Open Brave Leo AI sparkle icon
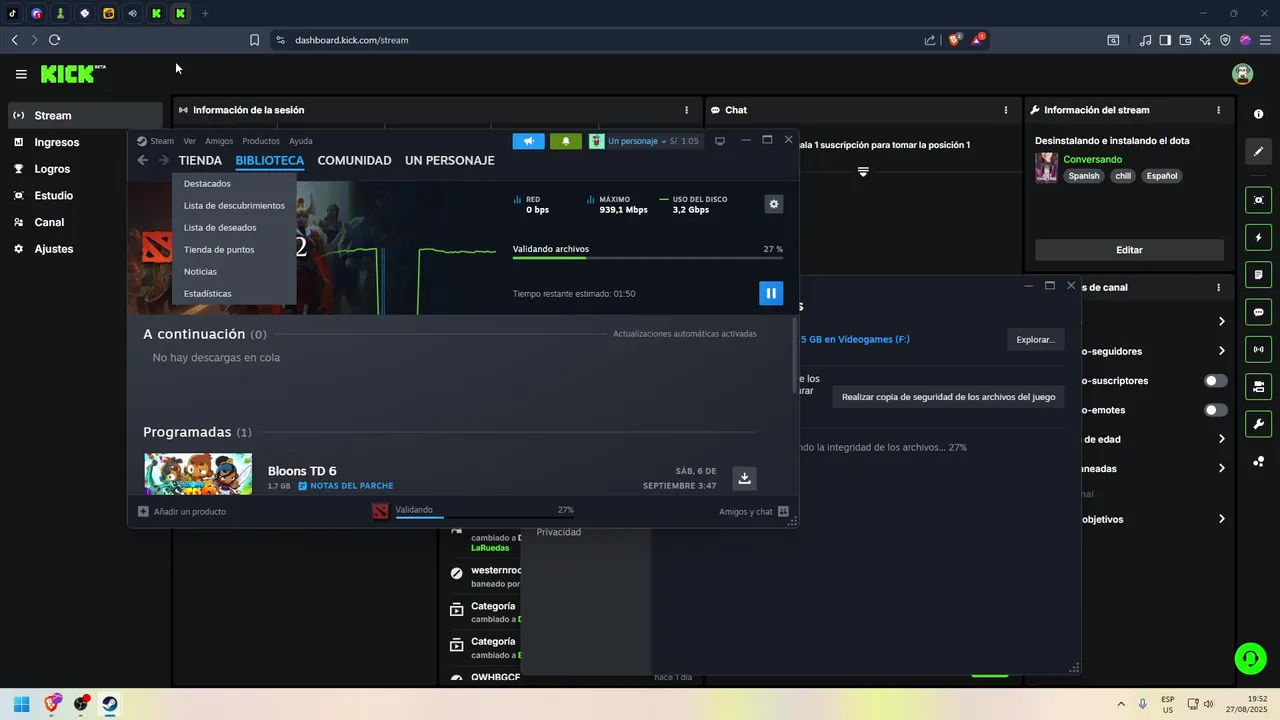Screen dimensions: 1280x720 [1205, 40]
